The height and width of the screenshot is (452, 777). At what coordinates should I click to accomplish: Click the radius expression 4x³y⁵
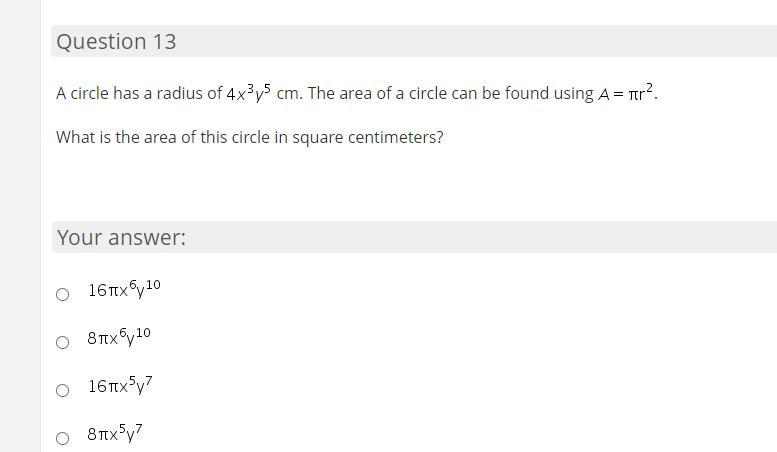pyautogui.click(x=249, y=94)
